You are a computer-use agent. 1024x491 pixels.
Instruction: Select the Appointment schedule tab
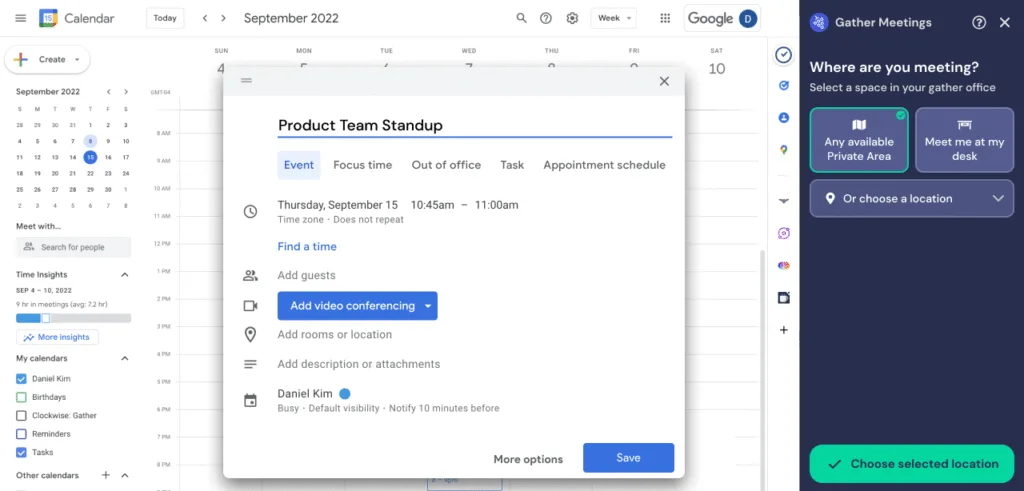pyautogui.click(x=604, y=165)
